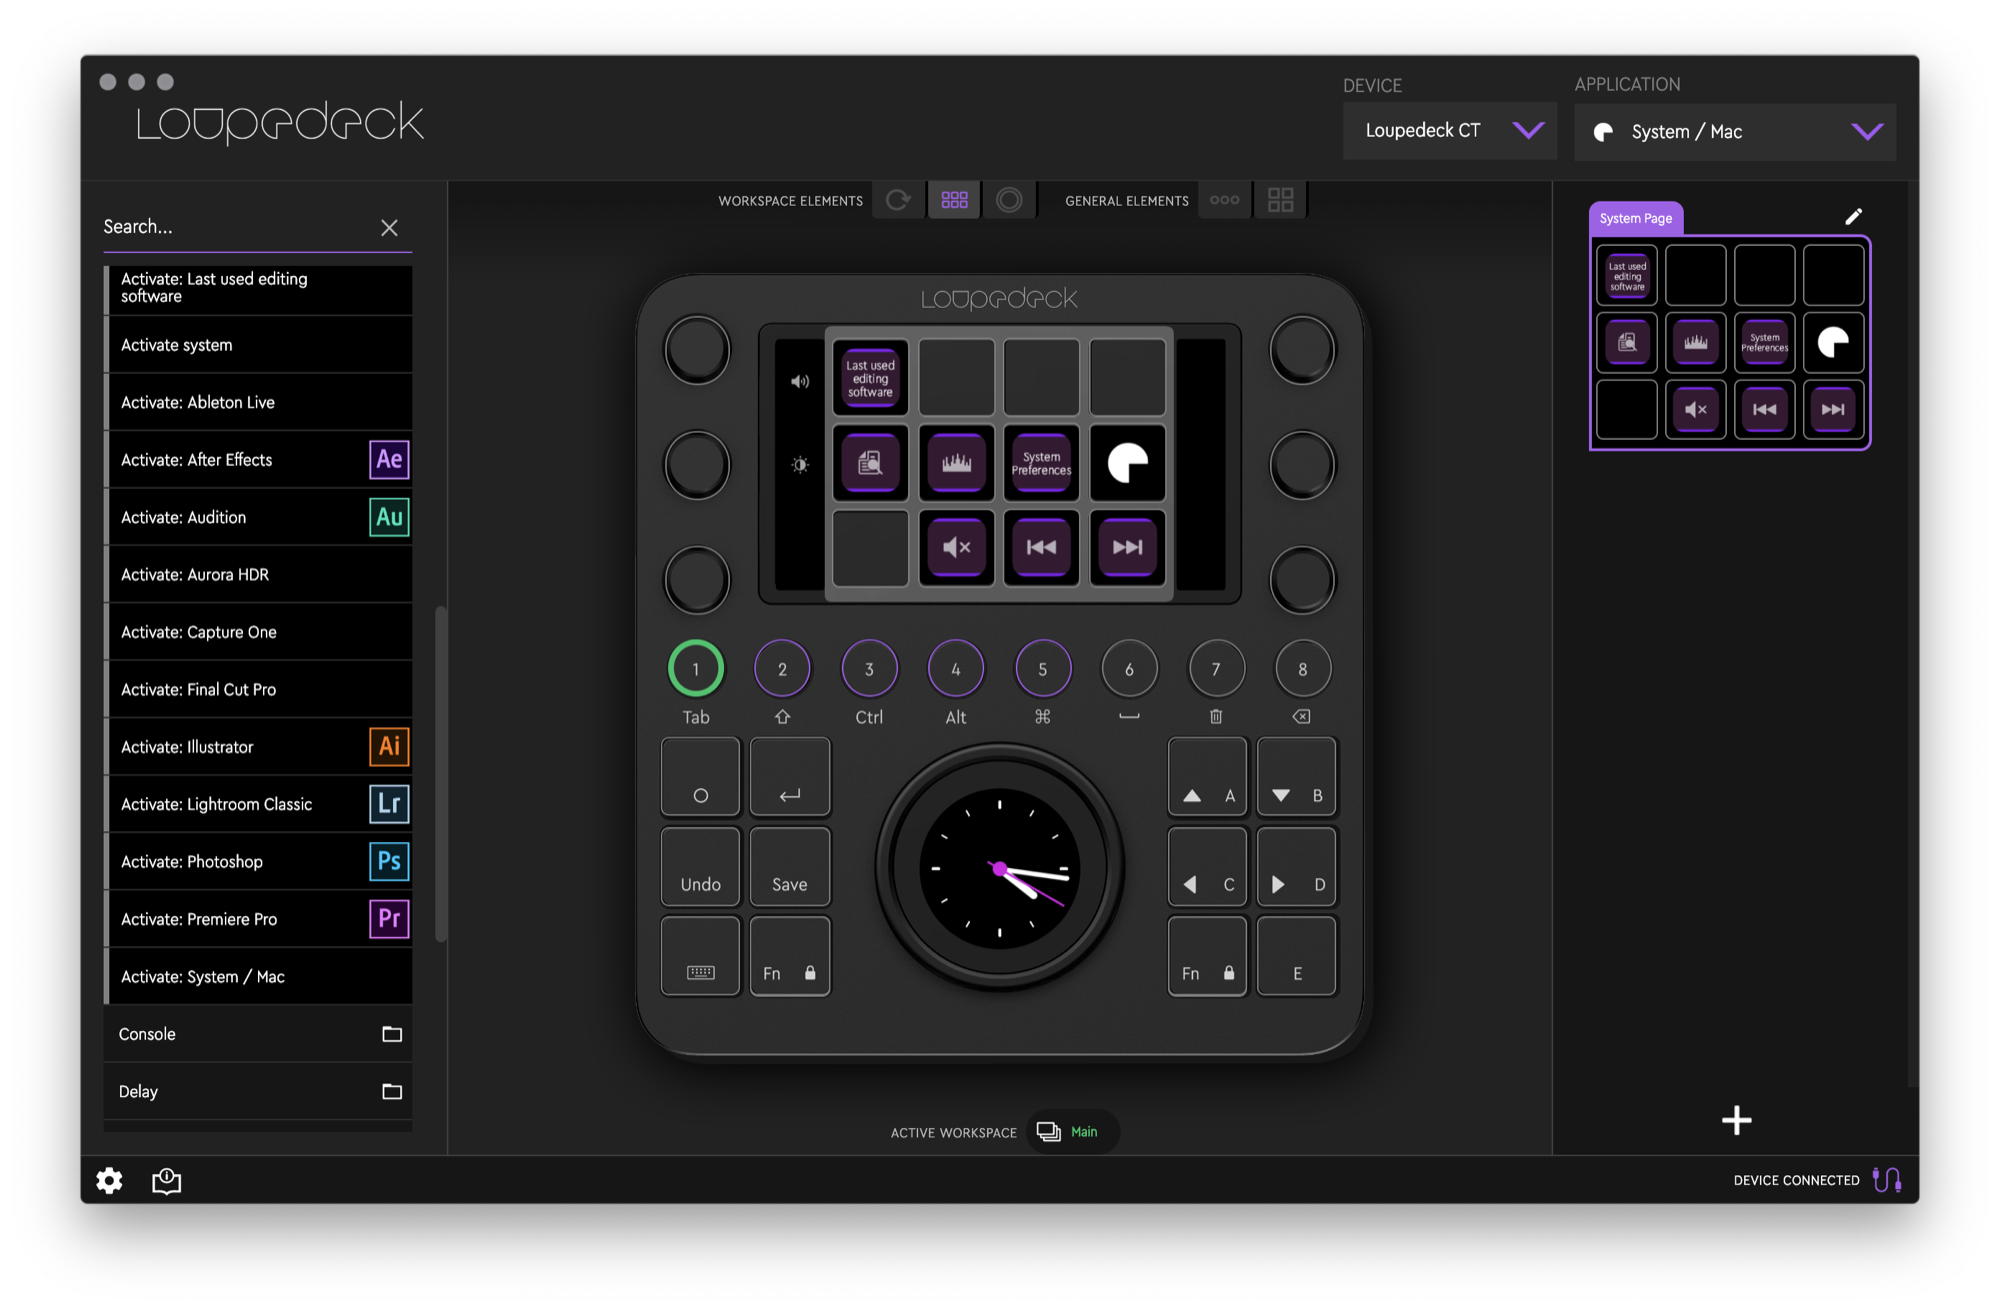Click the pencil edit icon for System Page
This screenshot has height=1310, width=2000.
[1853, 217]
